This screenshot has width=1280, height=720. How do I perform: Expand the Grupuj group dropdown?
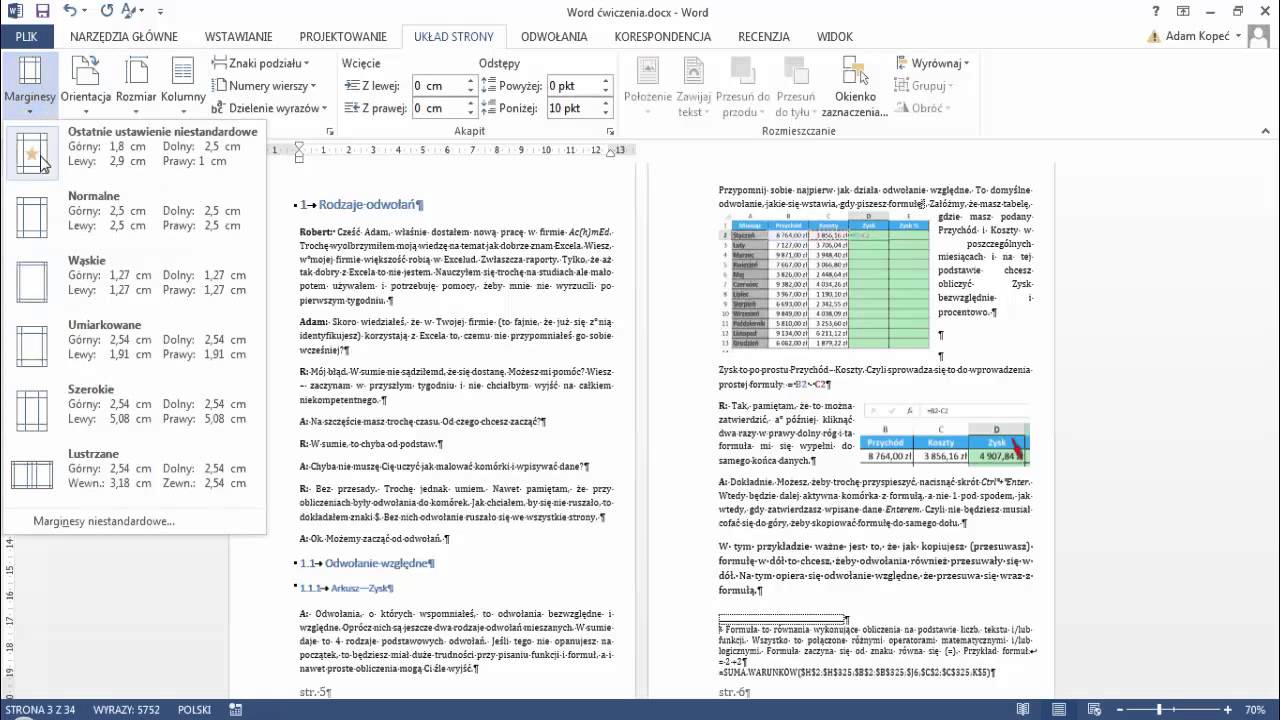[925, 85]
